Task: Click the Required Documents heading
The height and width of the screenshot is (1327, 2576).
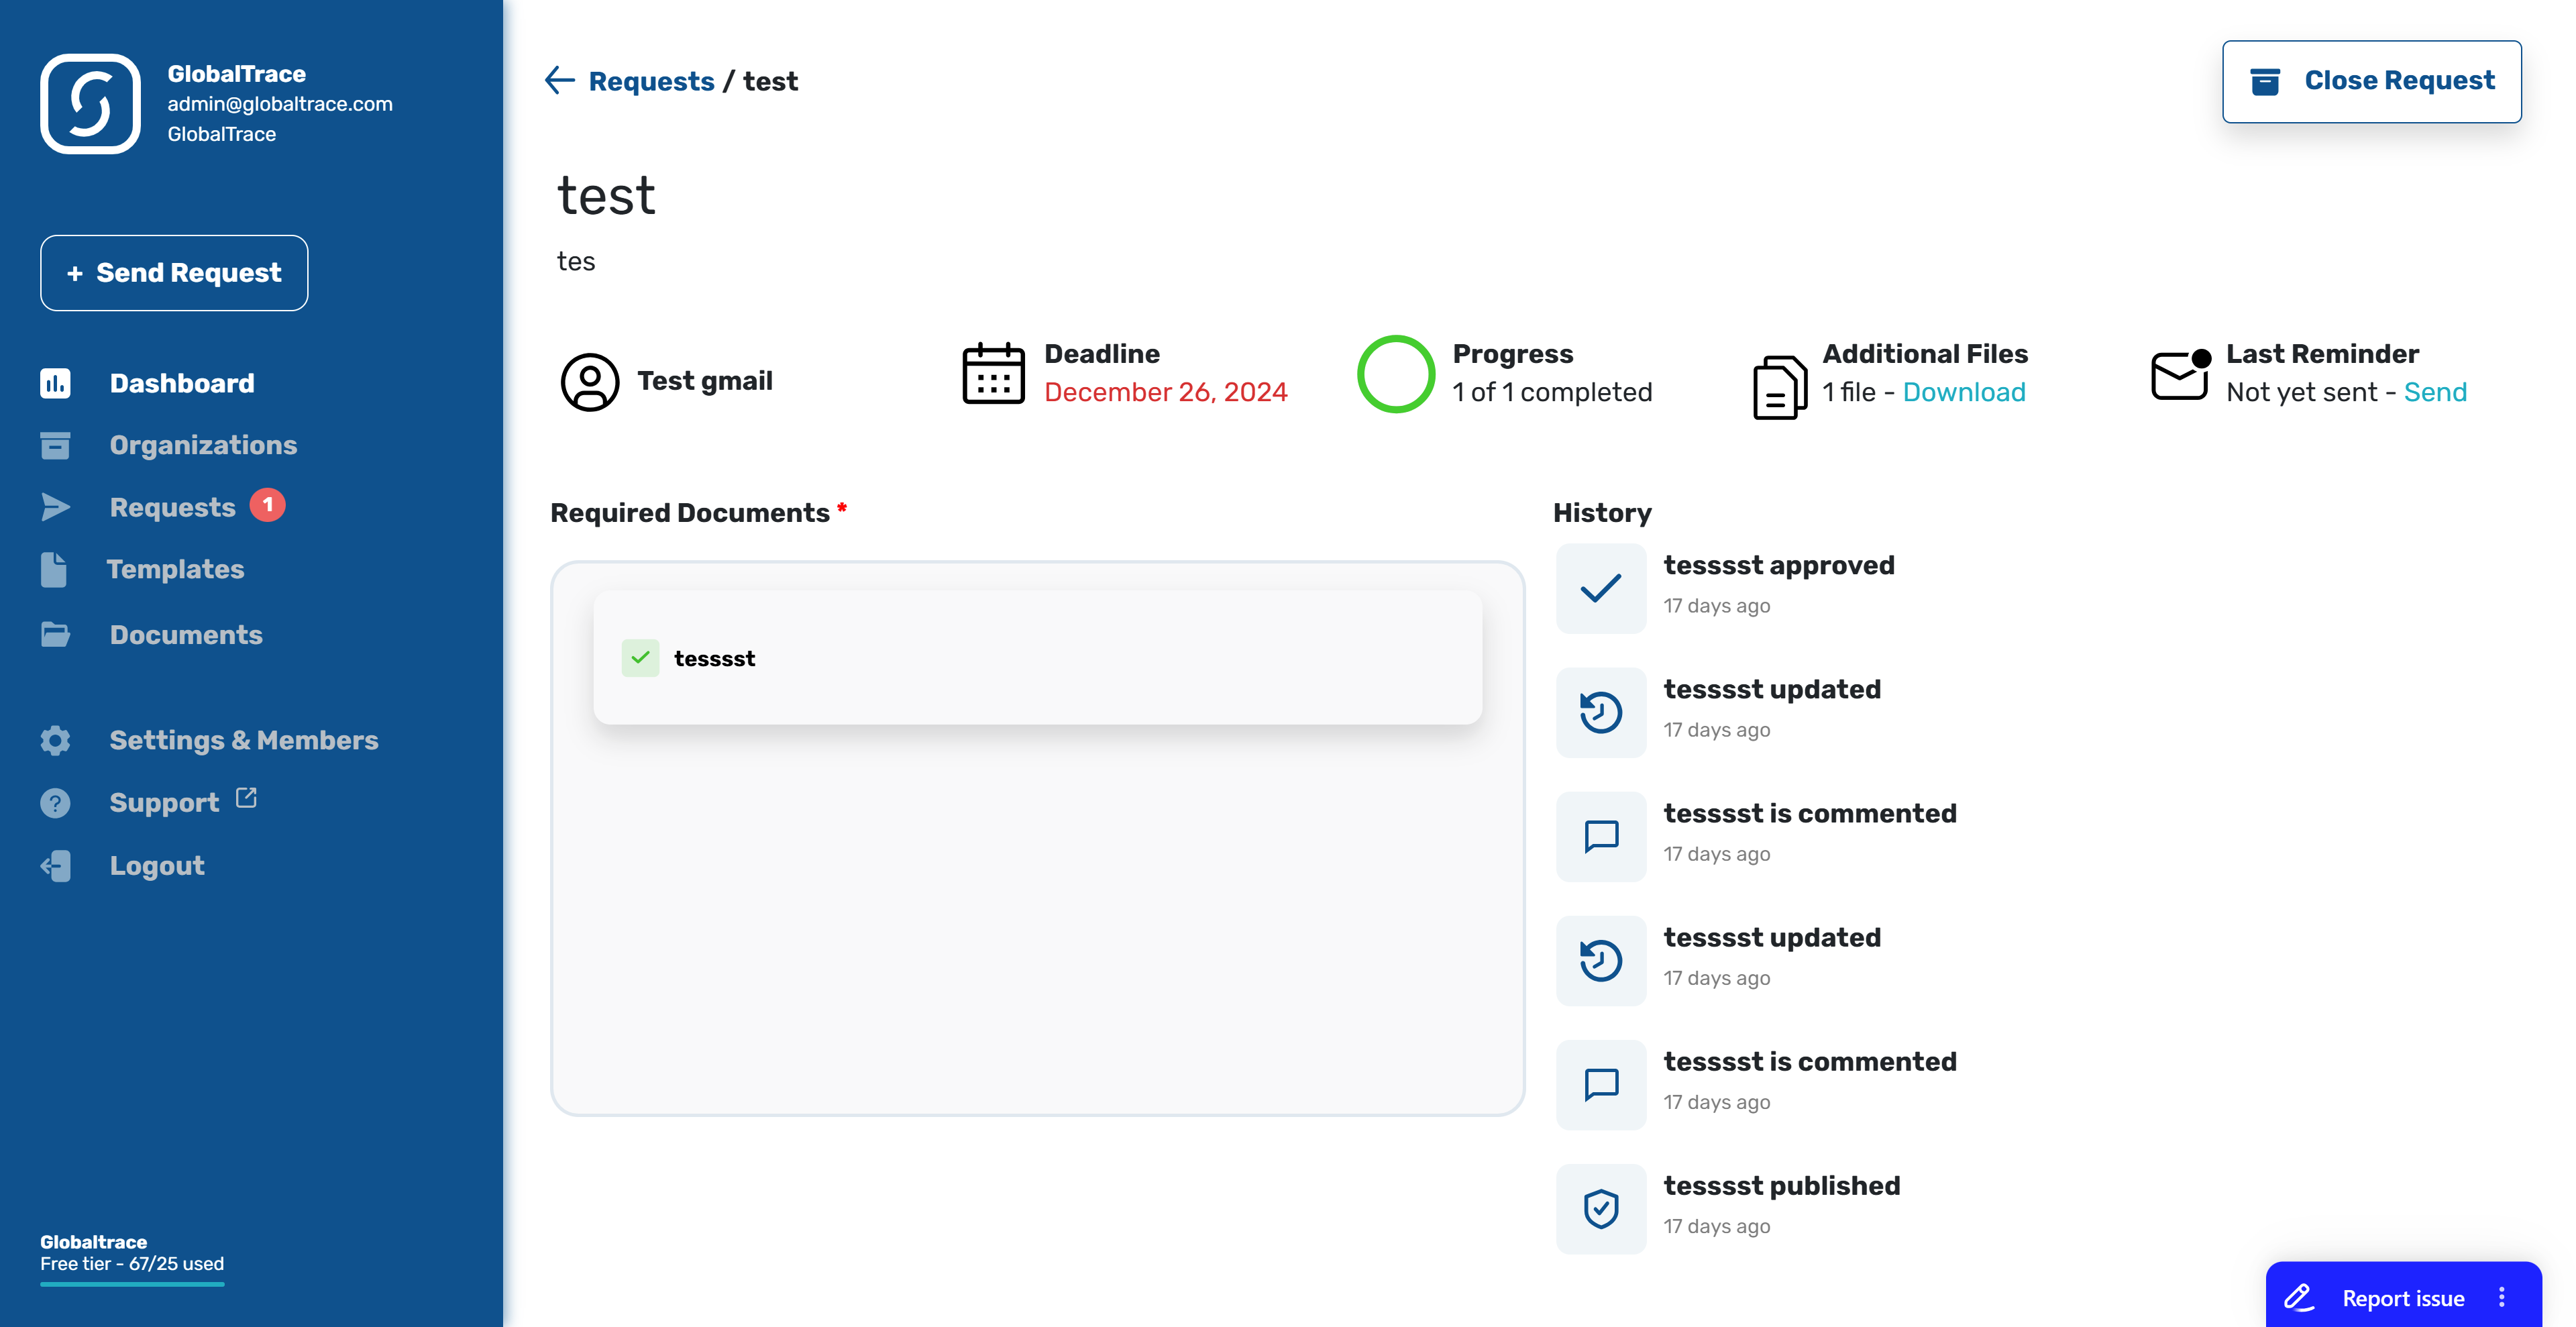Action: coord(690,513)
